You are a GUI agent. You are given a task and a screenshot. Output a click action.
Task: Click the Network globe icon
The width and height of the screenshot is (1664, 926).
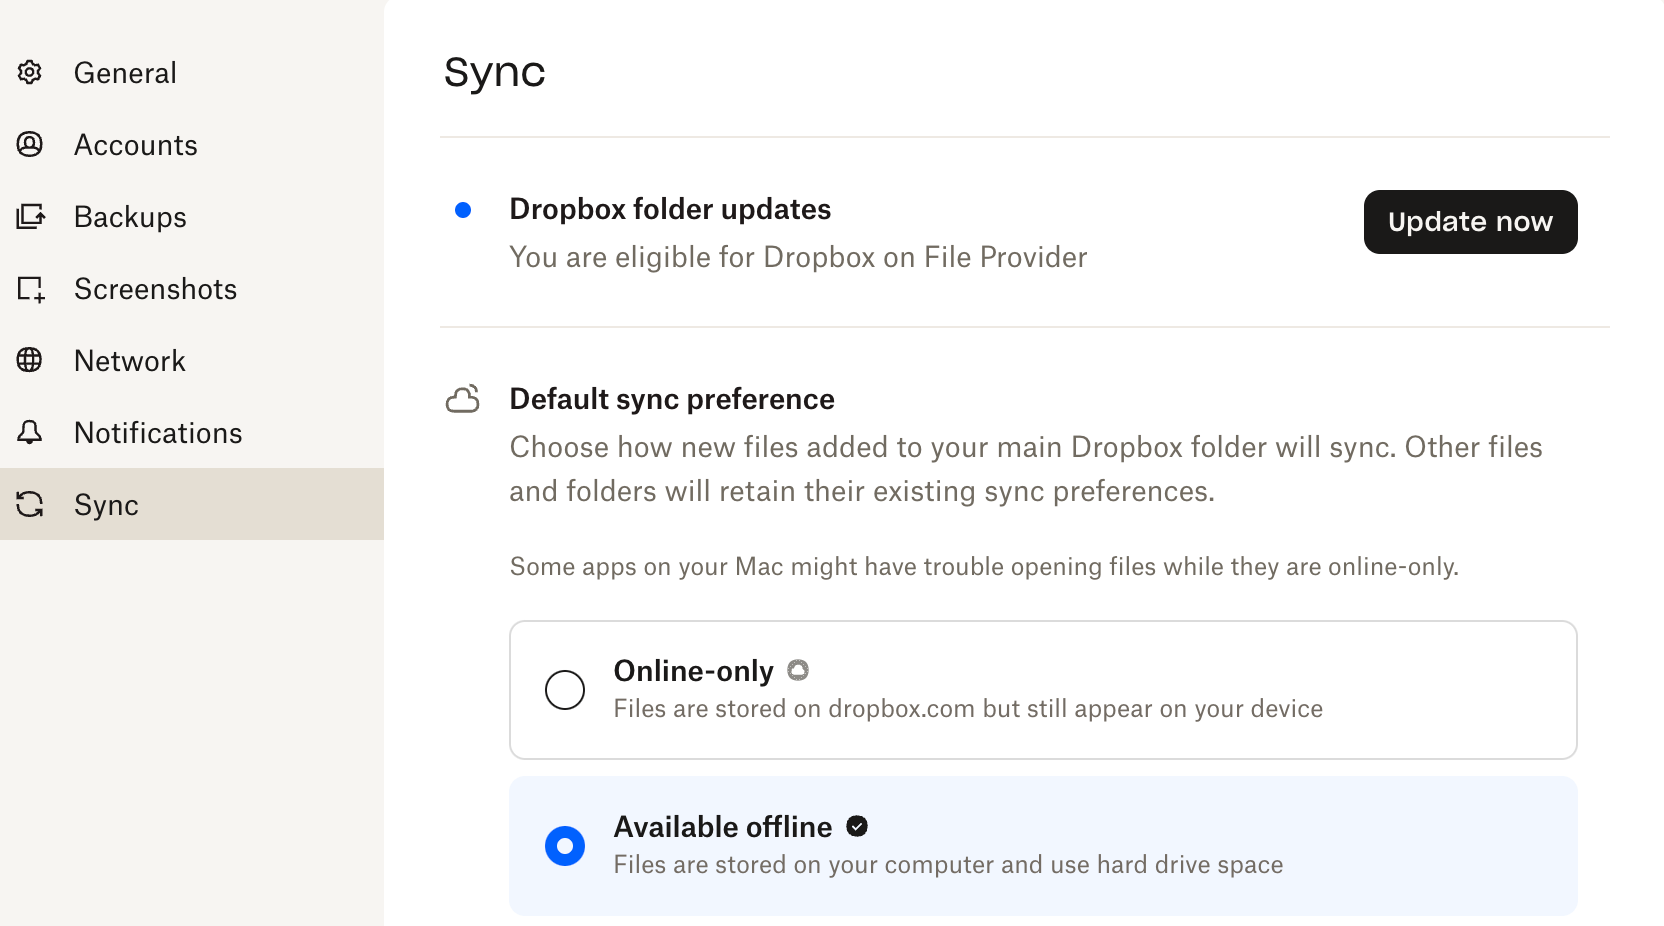click(x=30, y=360)
